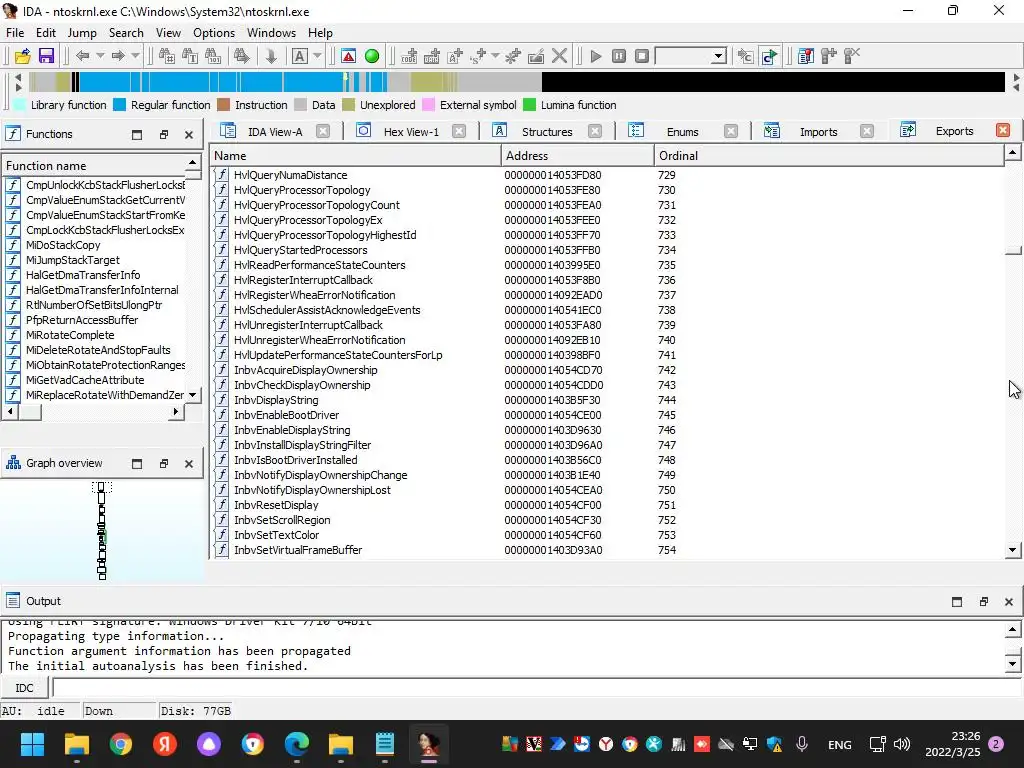This screenshot has width=1024, height=768.
Task: Open a file with the folder icon
Action: tap(22, 56)
